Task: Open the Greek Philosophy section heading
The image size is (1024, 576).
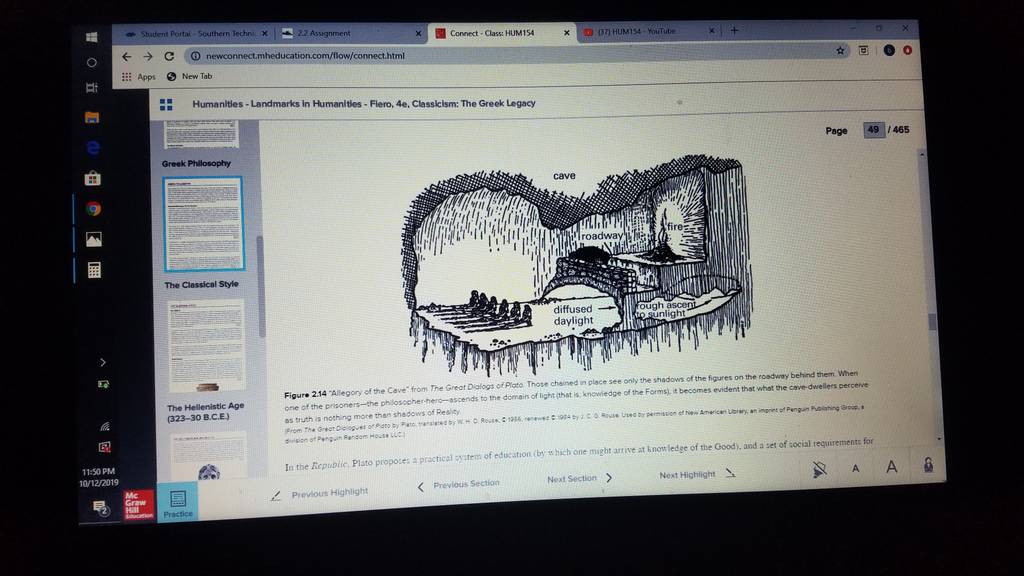Action: (x=197, y=163)
